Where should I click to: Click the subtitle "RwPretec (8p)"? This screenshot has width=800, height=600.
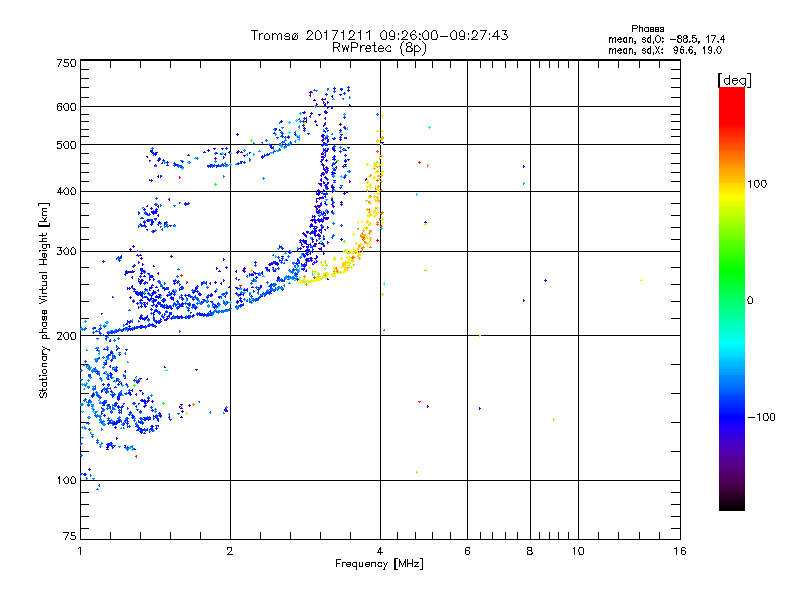click(379, 48)
